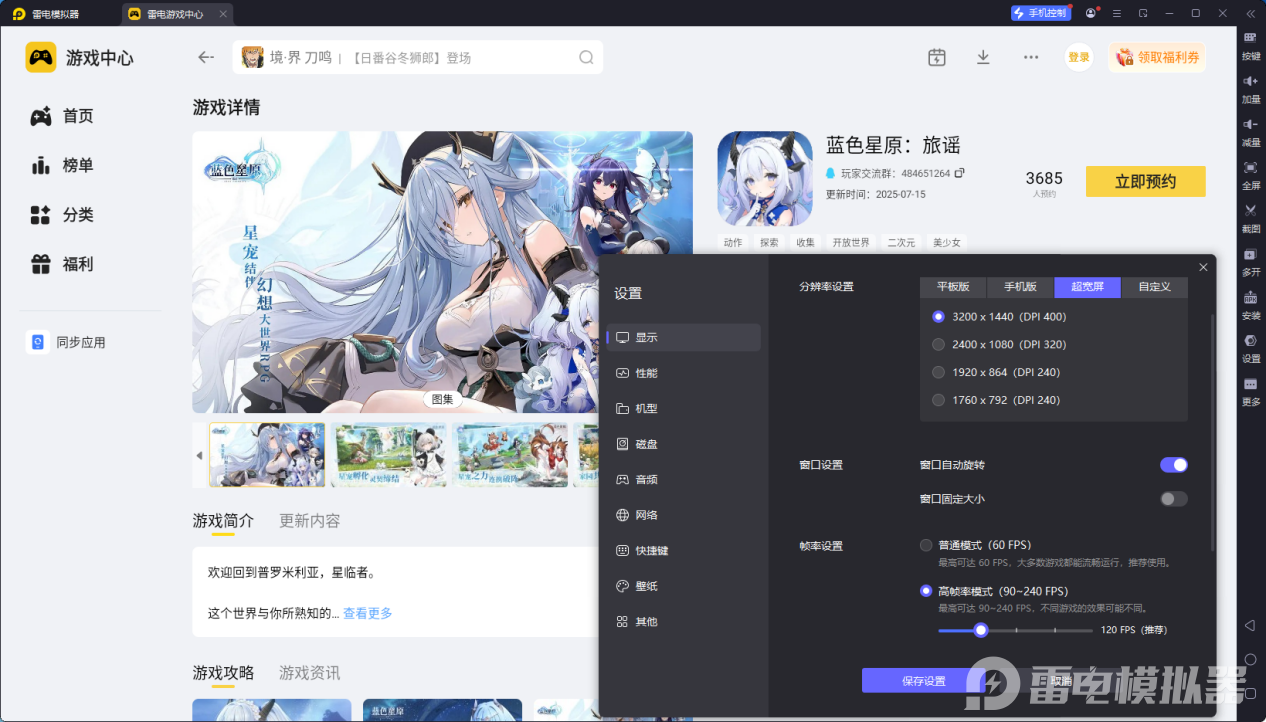Click the 加量 volume up icon
This screenshot has width=1266, height=722.
click(x=1250, y=80)
